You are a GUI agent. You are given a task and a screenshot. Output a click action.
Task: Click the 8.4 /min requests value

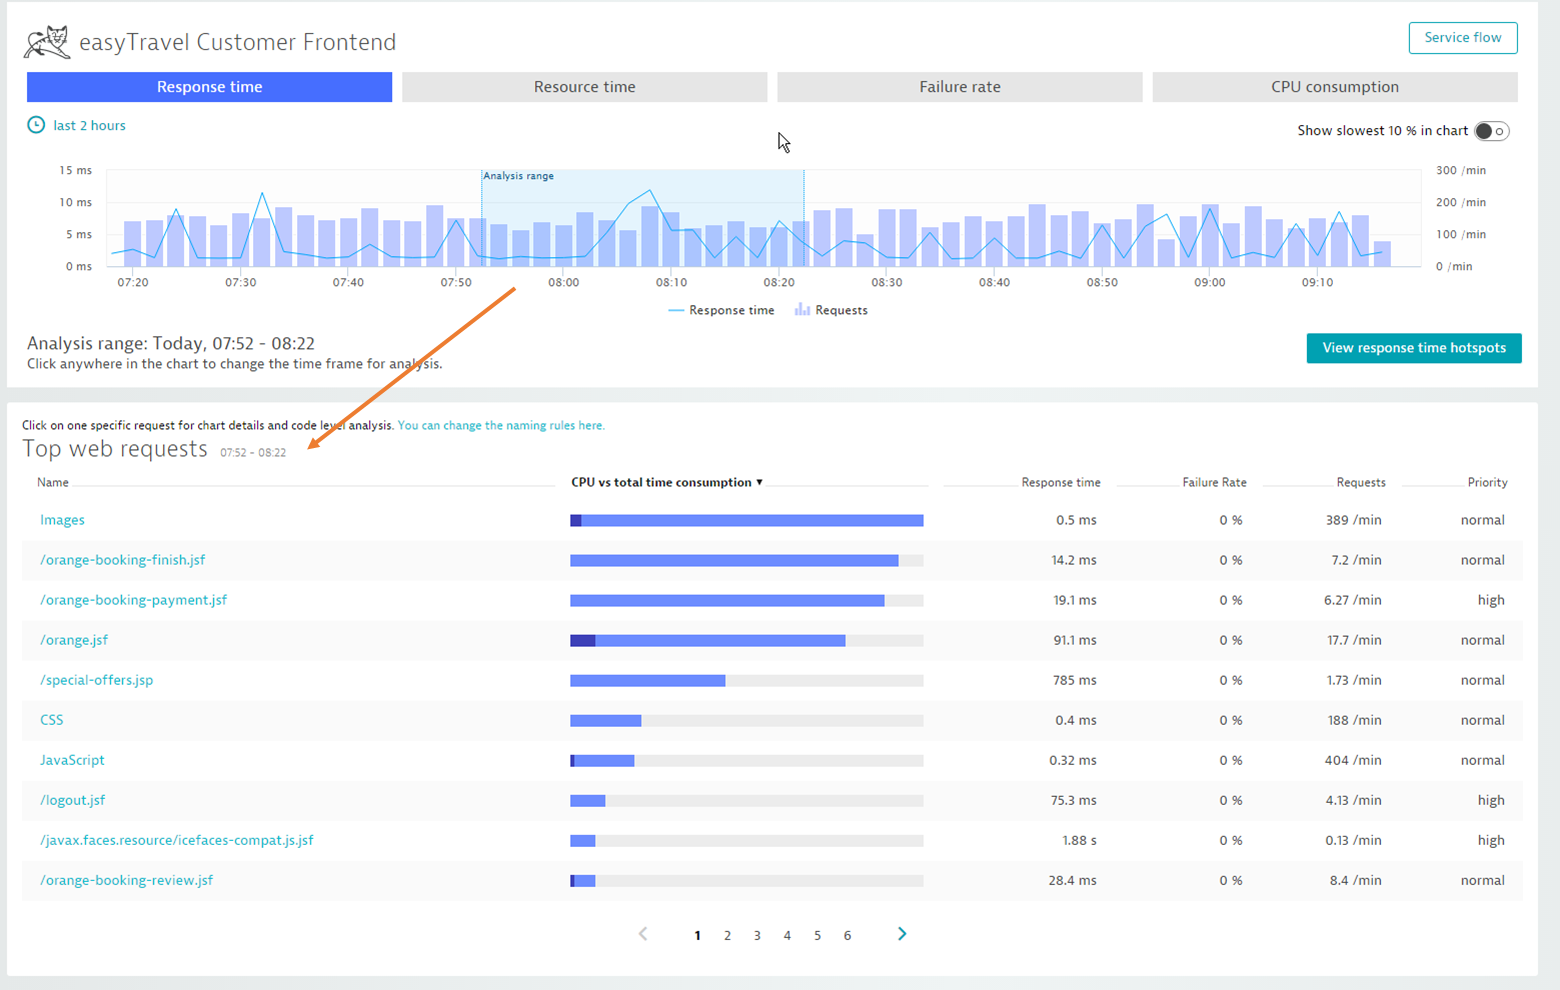pos(1355,880)
